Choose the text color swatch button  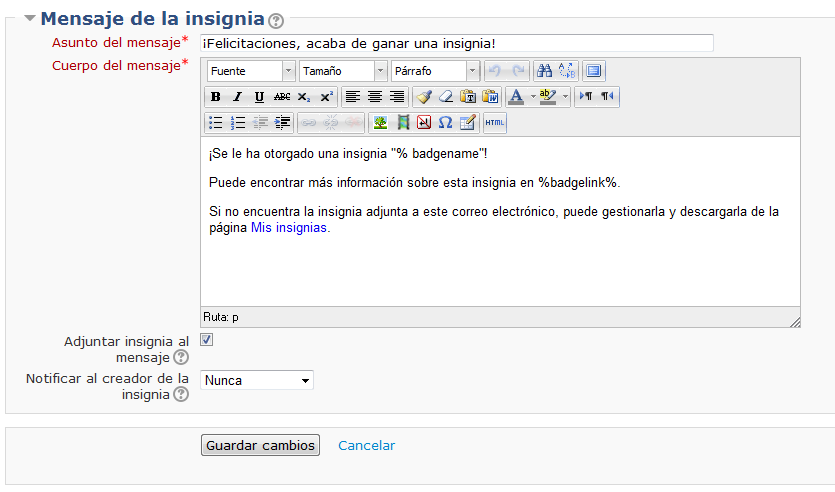tap(516, 97)
